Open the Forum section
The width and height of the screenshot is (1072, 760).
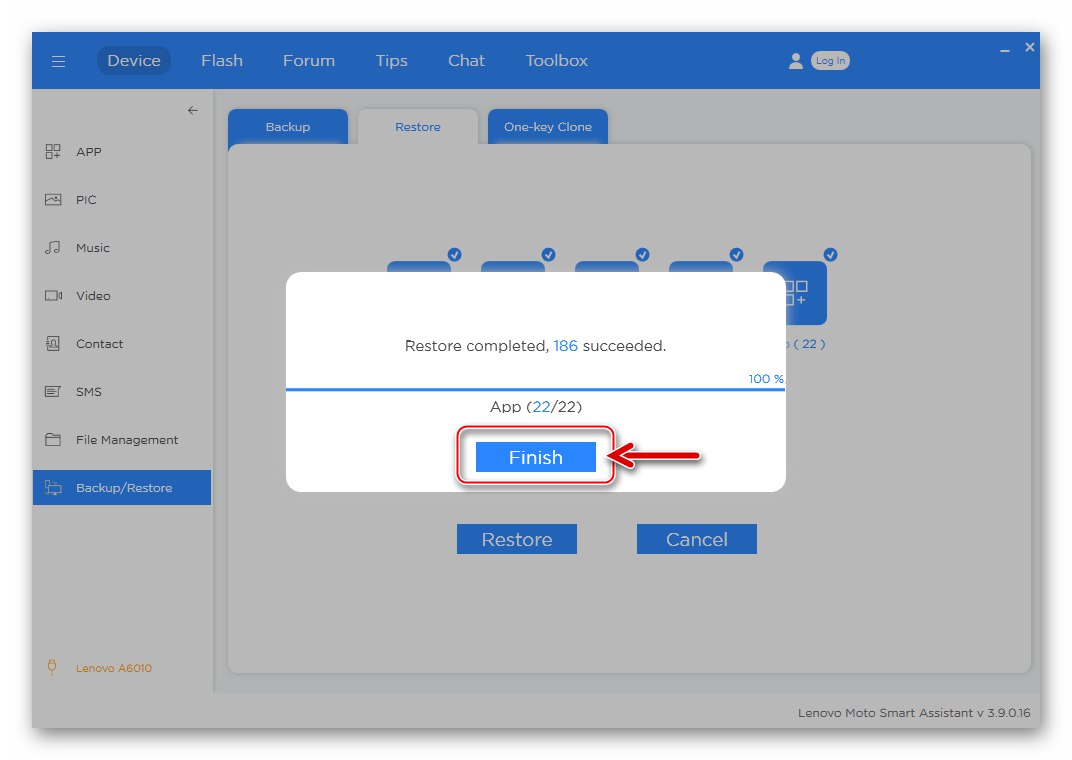click(x=309, y=61)
